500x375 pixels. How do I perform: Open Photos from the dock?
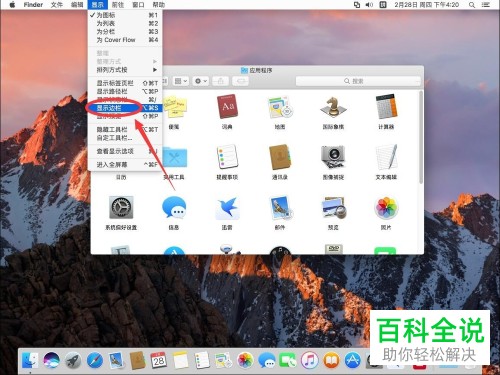coord(245,361)
